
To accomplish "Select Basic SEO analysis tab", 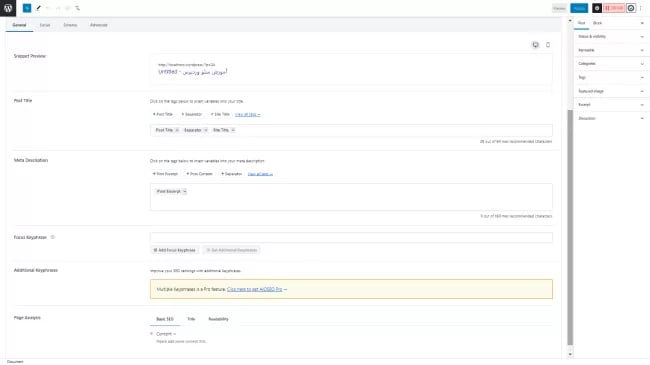I will [165, 319].
